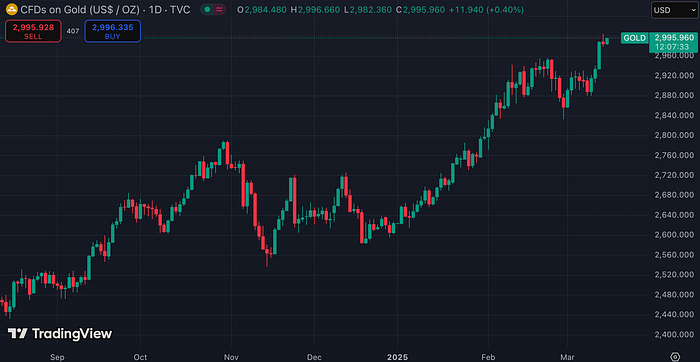
Task: Click the 2,600.000 price axis label
Action: pos(673,234)
